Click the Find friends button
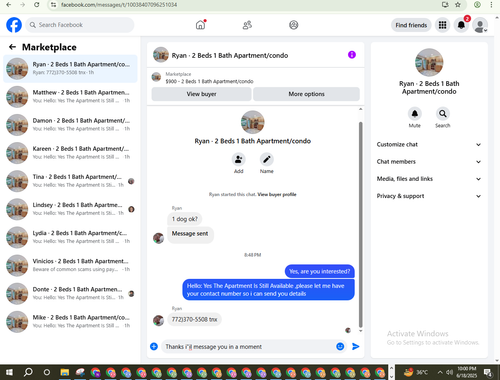 [411, 25]
